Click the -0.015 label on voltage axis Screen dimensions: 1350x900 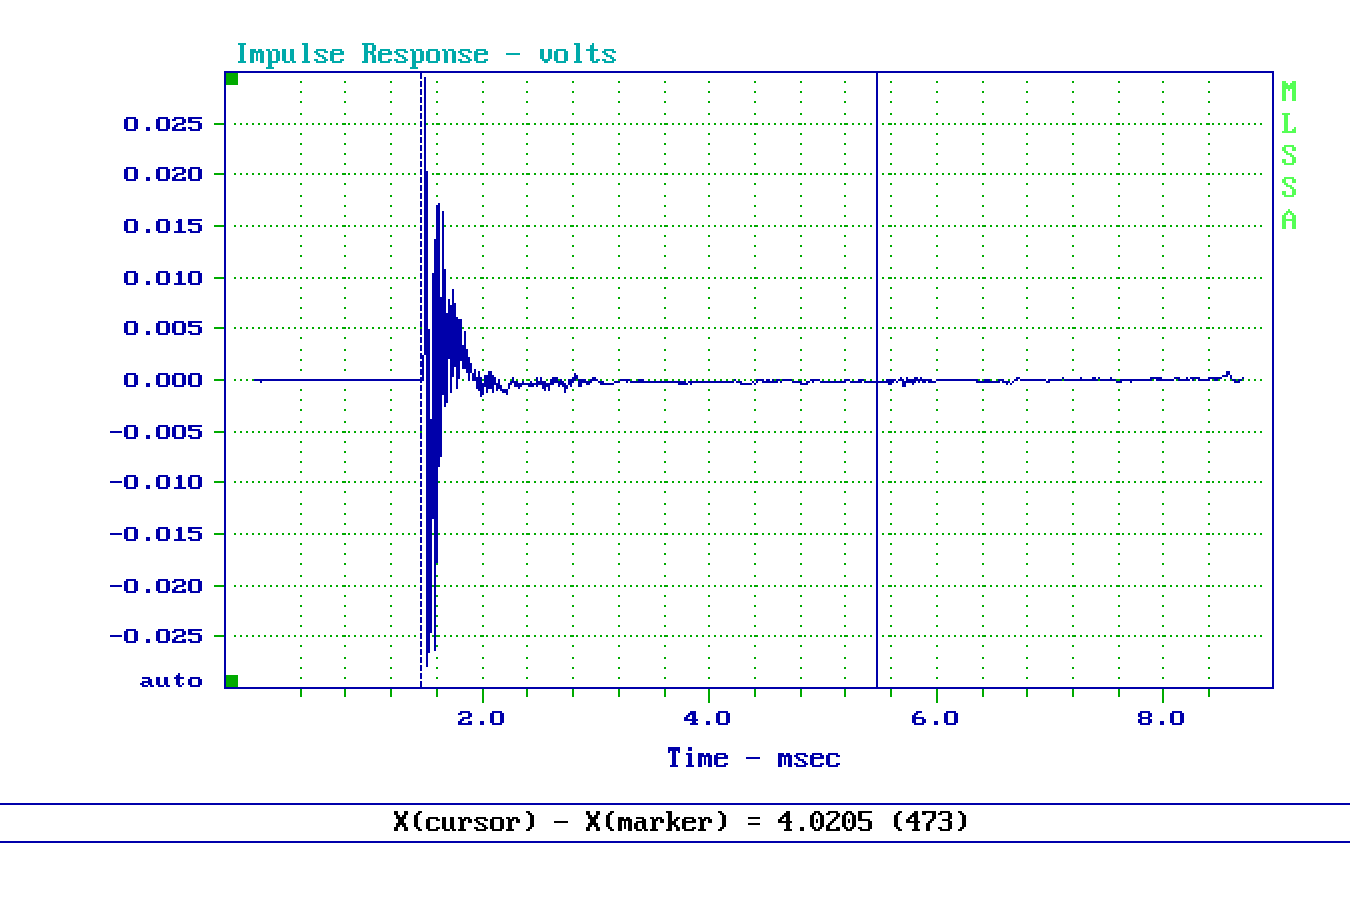[x=155, y=534]
